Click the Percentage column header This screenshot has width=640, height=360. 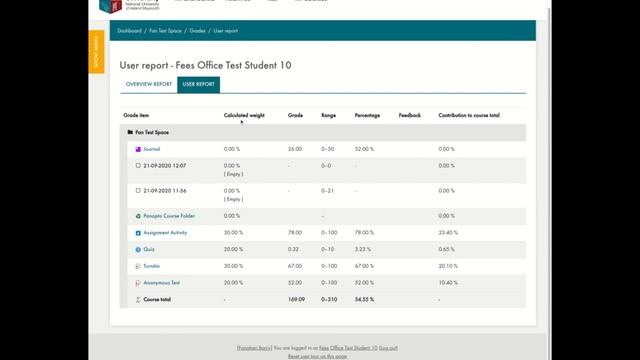tap(367, 116)
